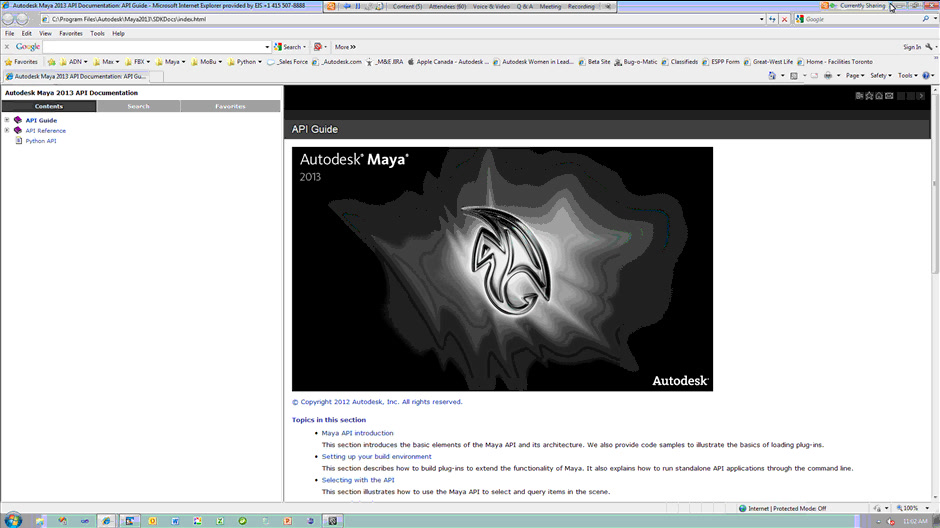Open the _Sales Force bookmark
This screenshot has width=940, height=528.
point(288,62)
